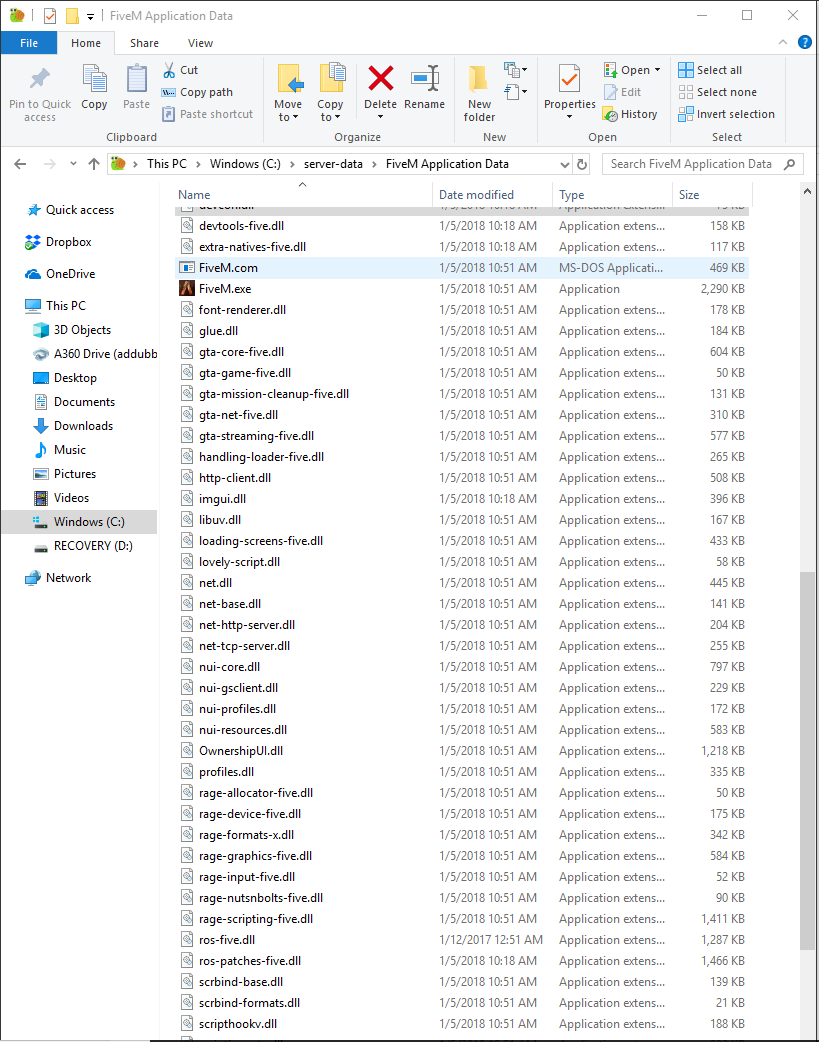Click the FiveM.exe application file icon
The image size is (819, 1042).
[x=187, y=288]
